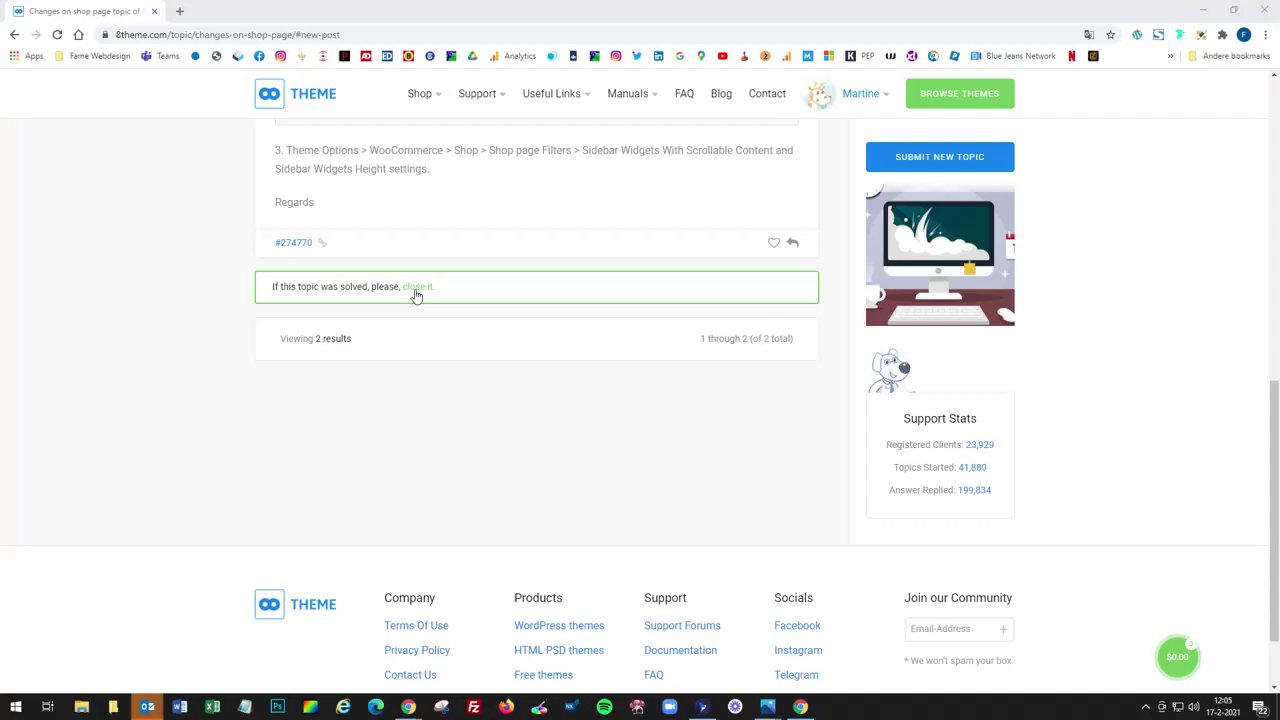Expand the Useful Links menu
The height and width of the screenshot is (720, 1280).
(556, 94)
